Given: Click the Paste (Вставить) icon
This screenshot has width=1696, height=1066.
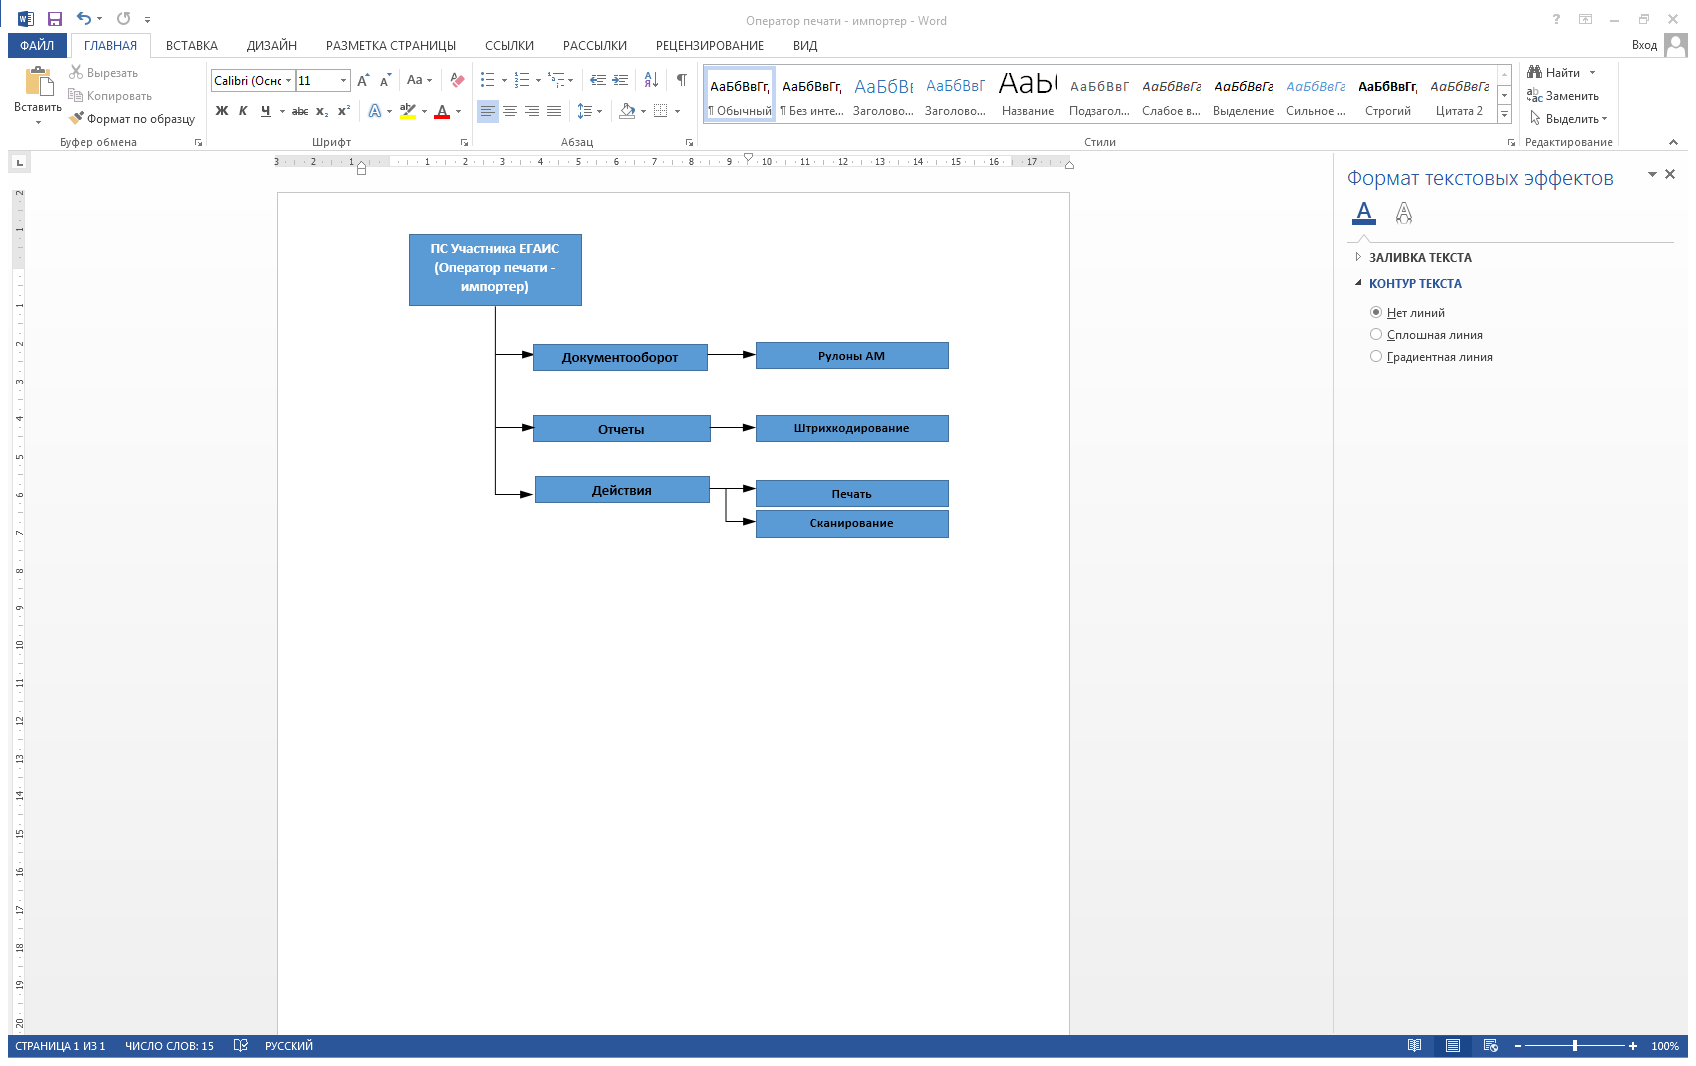Looking at the screenshot, I should pyautogui.click(x=38, y=82).
